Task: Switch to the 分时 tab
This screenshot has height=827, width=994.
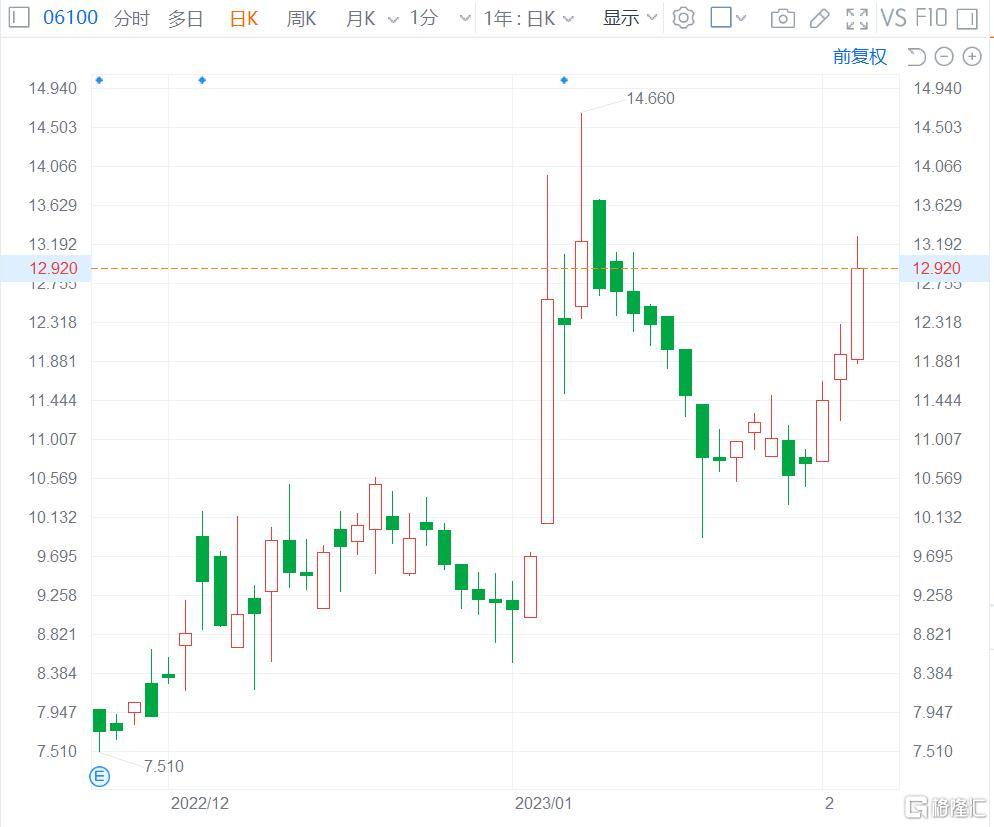Action: (131, 18)
